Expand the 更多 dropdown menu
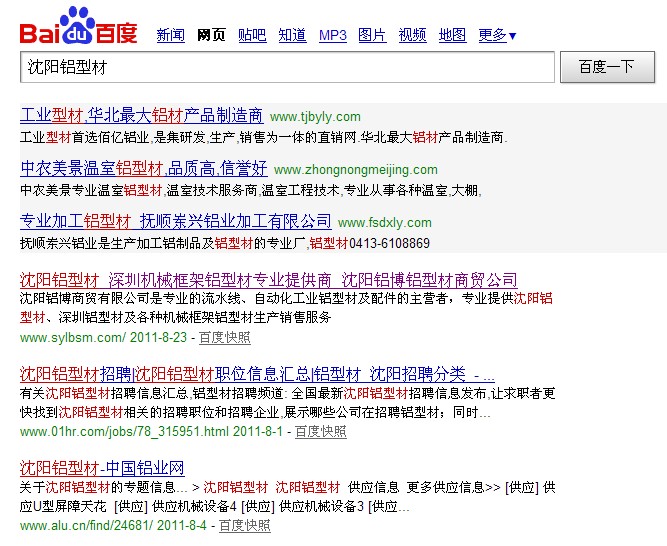This screenshot has height=546, width=667. (497, 36)
